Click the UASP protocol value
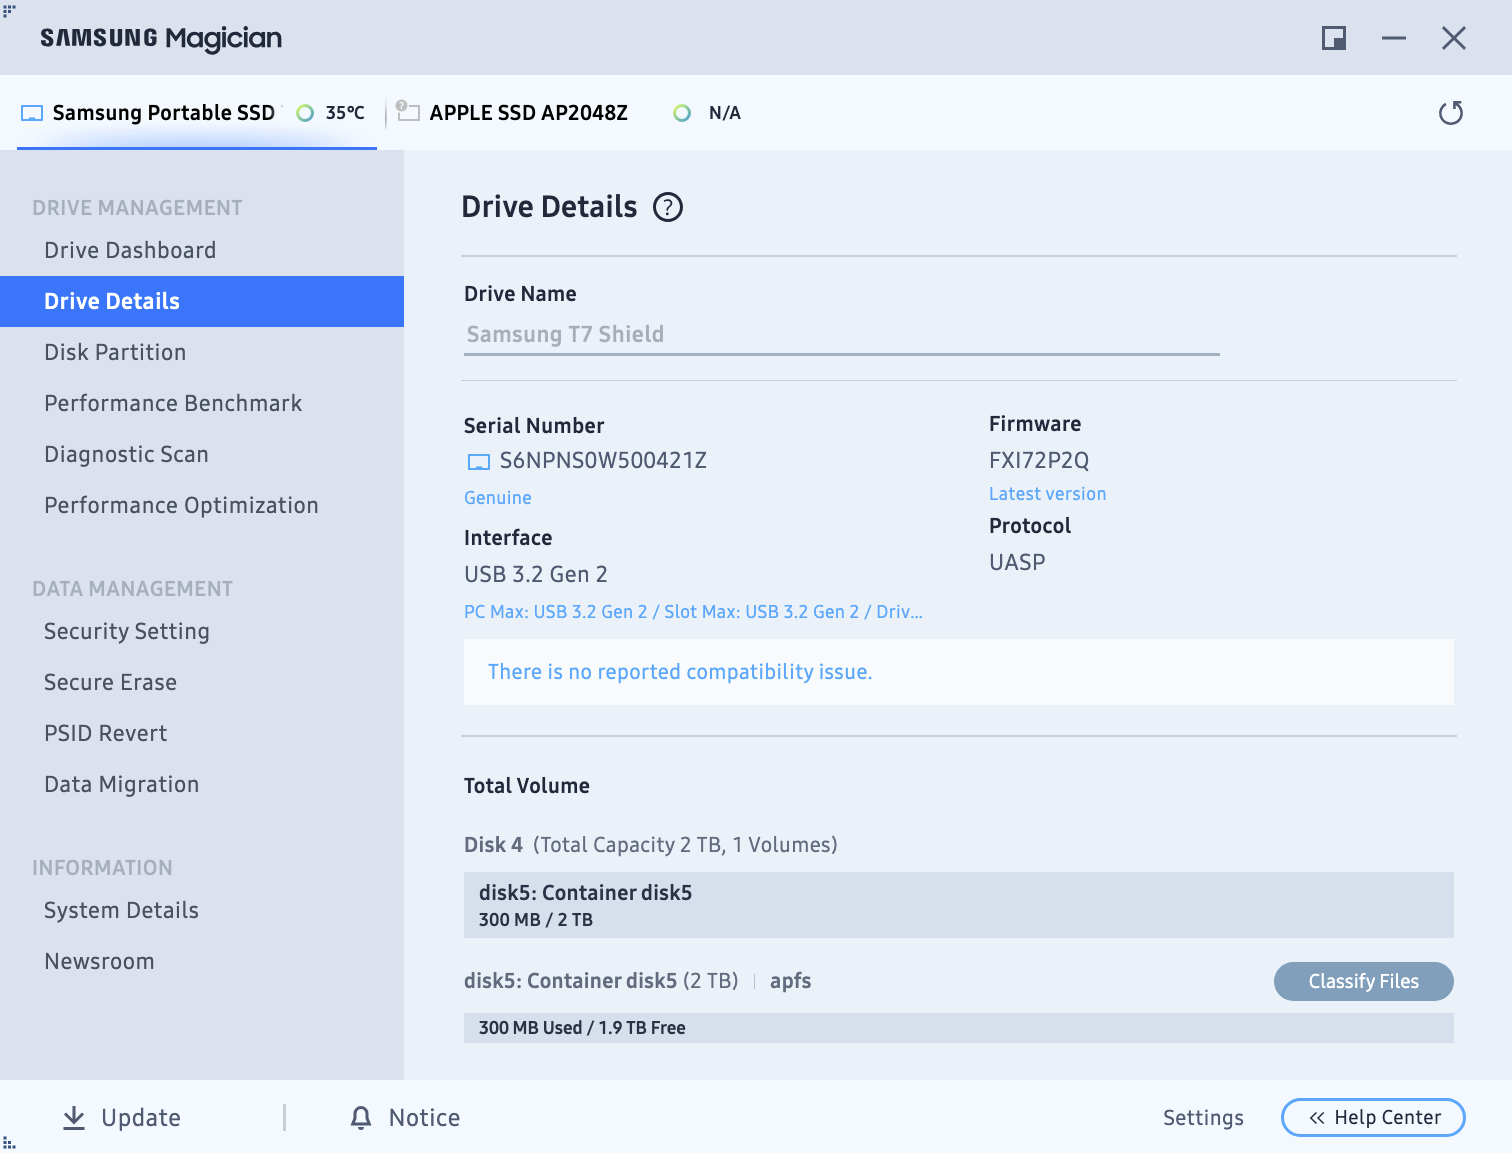The height and width of the screenshot is (1153, 1512). click(x=1017, y=563)
